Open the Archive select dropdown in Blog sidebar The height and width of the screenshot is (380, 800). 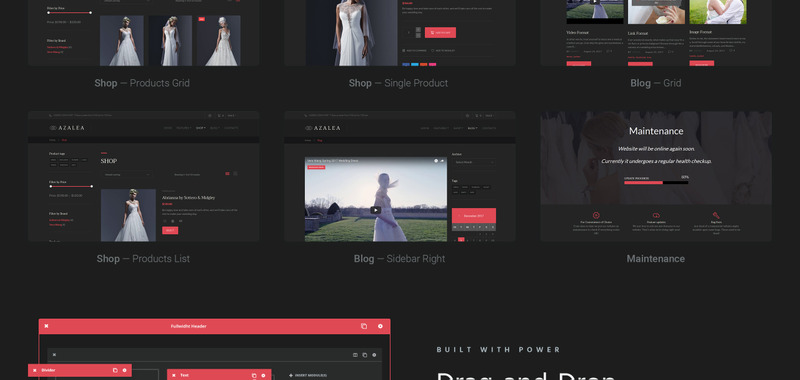tap(474, 162)
